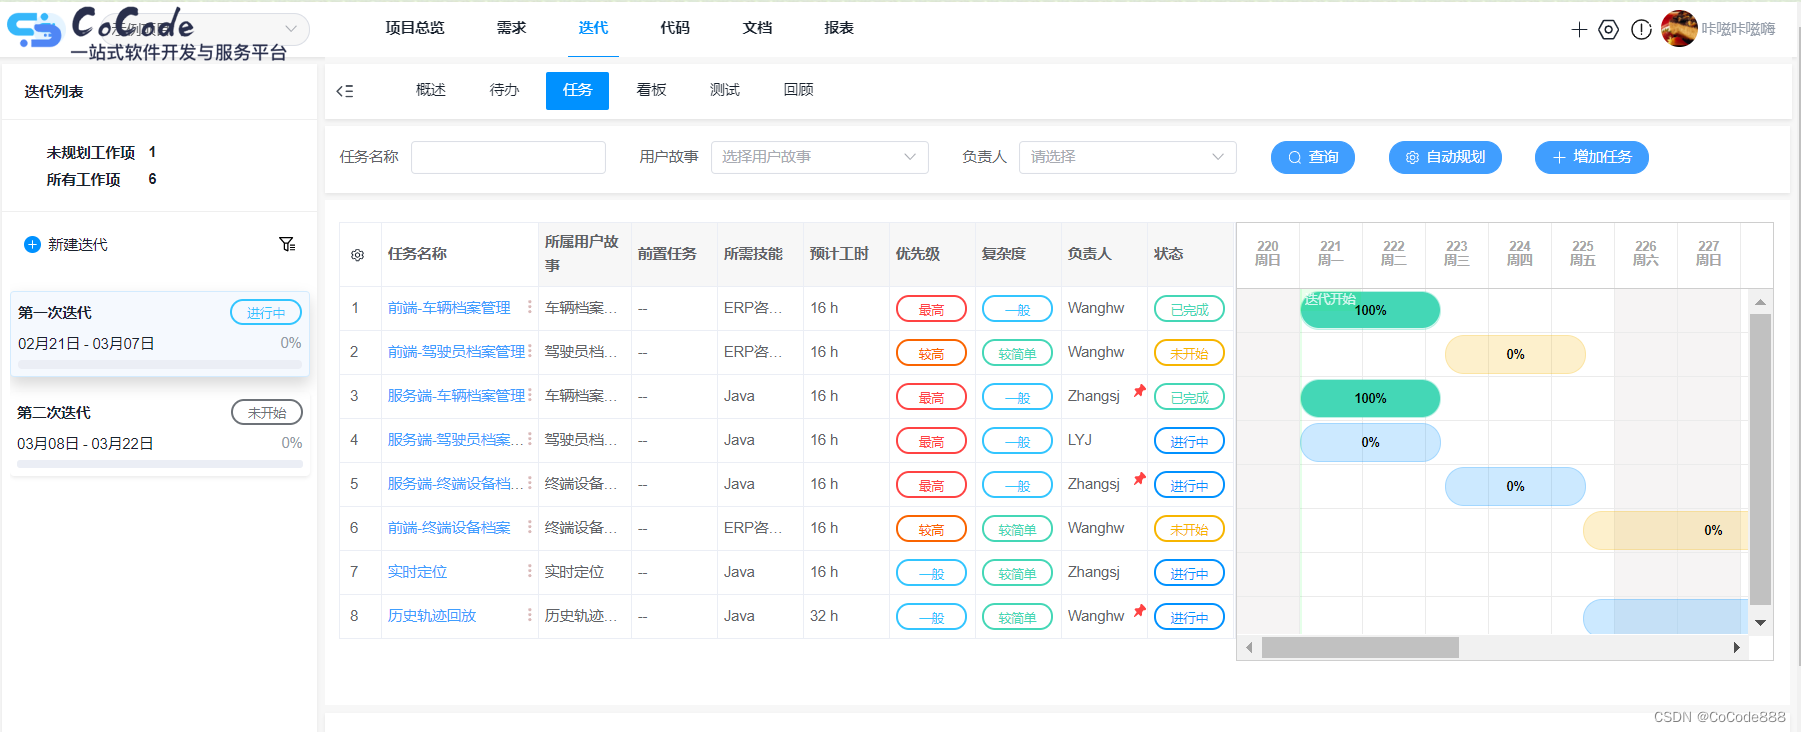Open task link 前端-车辆档案管理

tap(449, 308)
